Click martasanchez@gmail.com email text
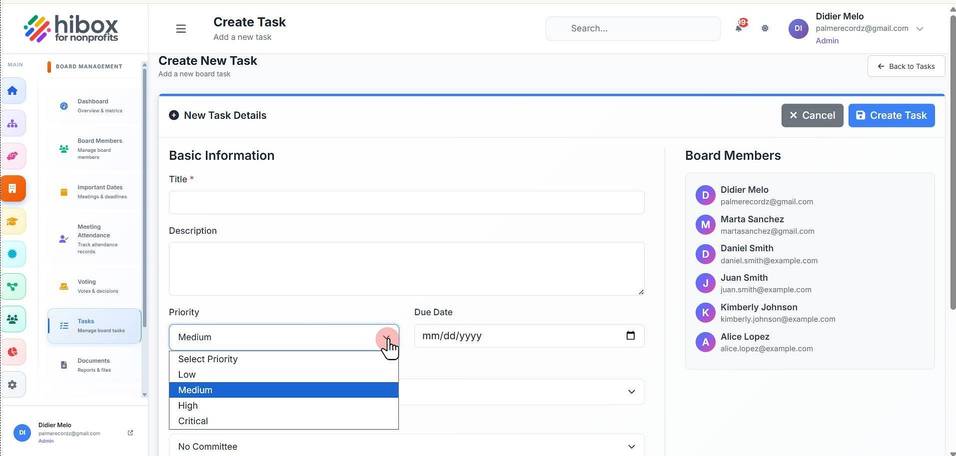The width and height of the screenshot is (956, 456). coord(767,231)
